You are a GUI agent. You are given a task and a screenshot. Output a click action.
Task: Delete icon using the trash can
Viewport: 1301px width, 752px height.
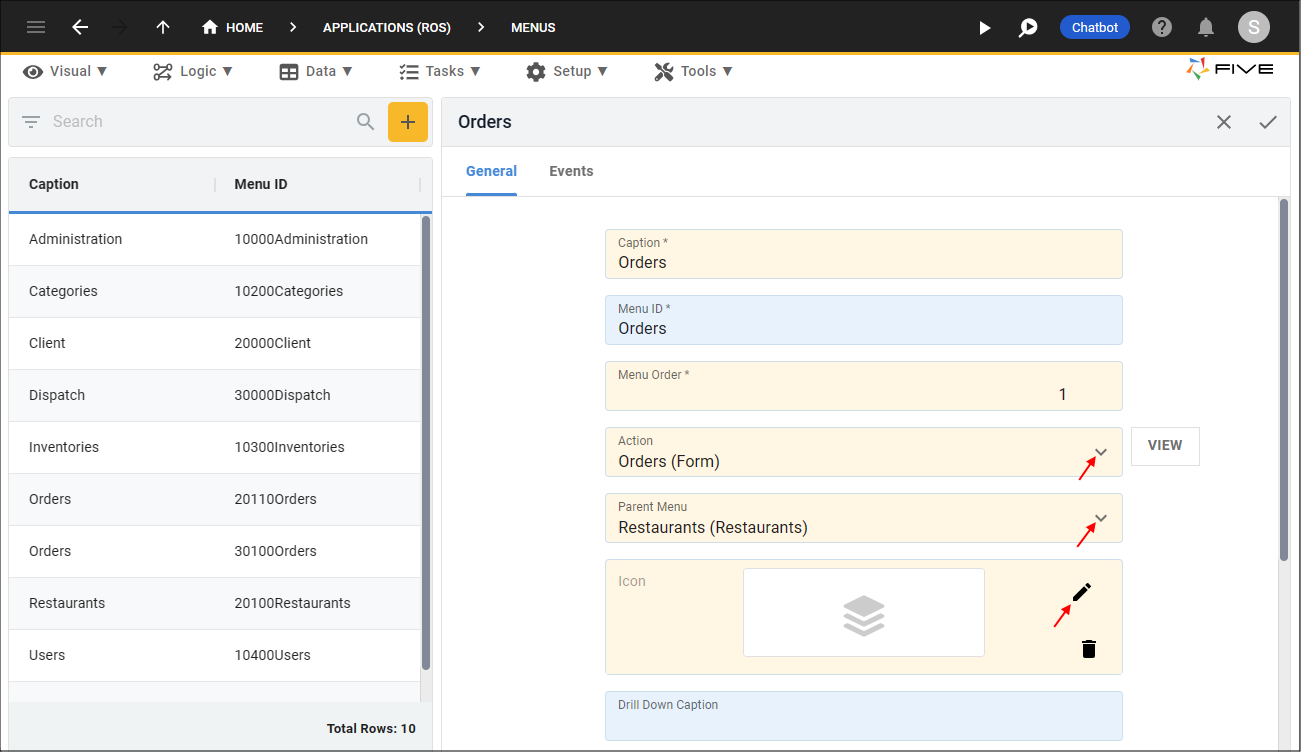[1089, 649]
